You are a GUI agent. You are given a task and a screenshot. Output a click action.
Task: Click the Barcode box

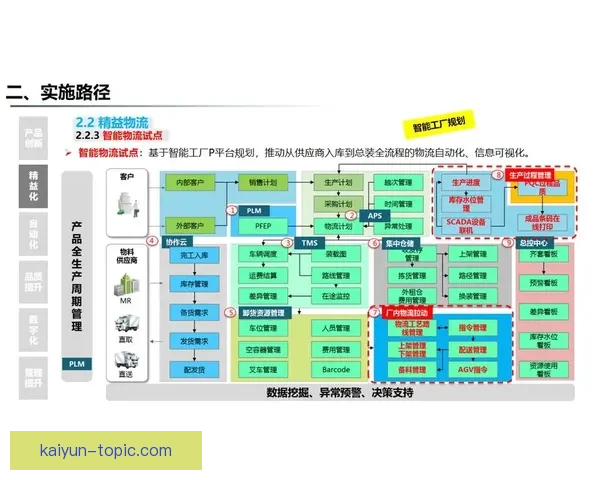(336, 370)
